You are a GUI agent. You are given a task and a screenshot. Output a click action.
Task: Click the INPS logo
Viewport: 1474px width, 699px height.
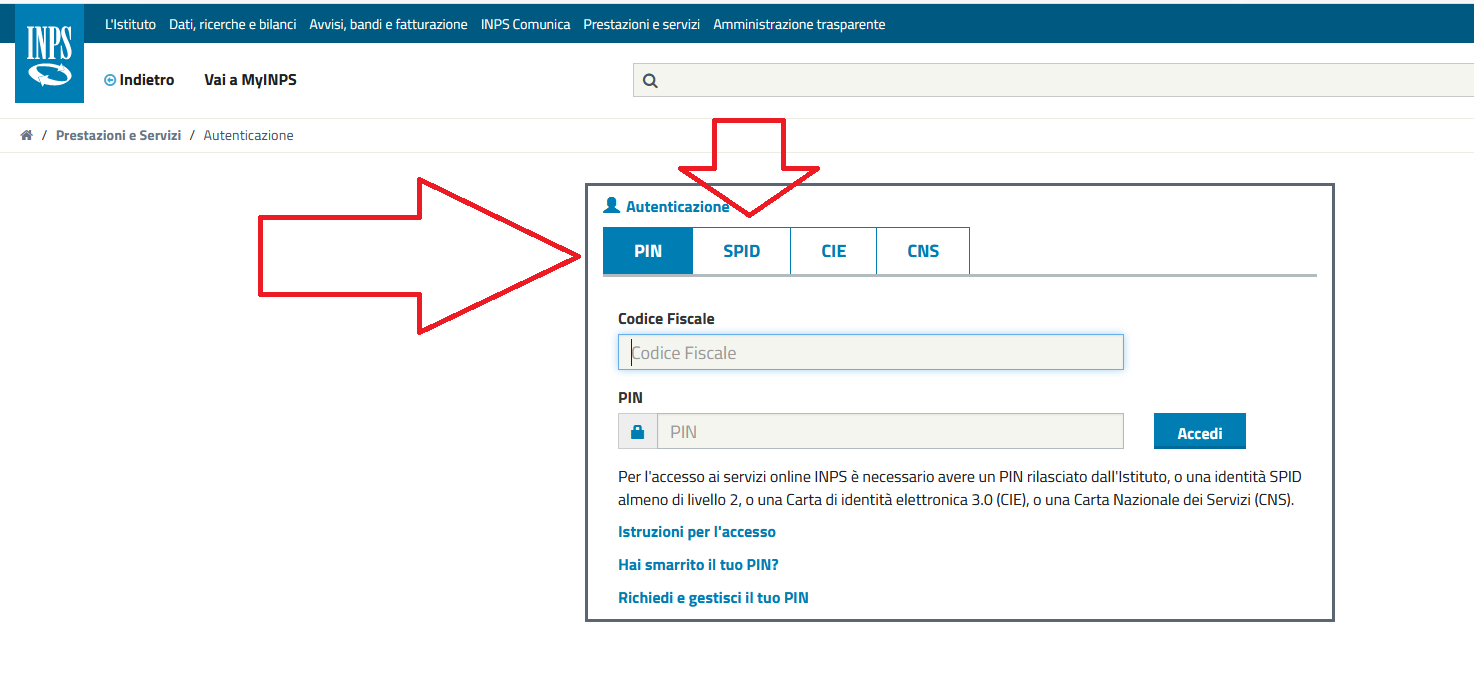49,53
